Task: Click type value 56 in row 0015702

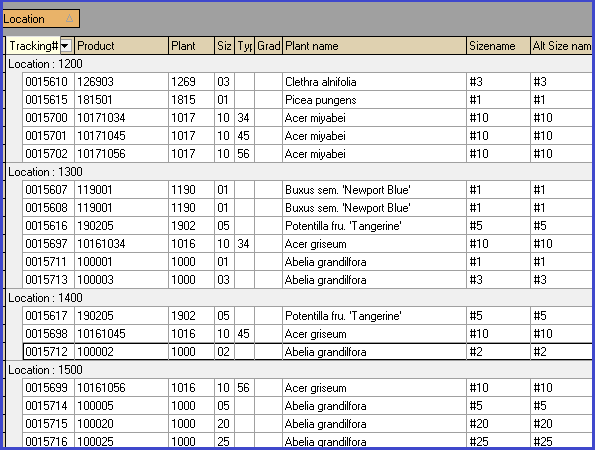Action: coord(243,154)
